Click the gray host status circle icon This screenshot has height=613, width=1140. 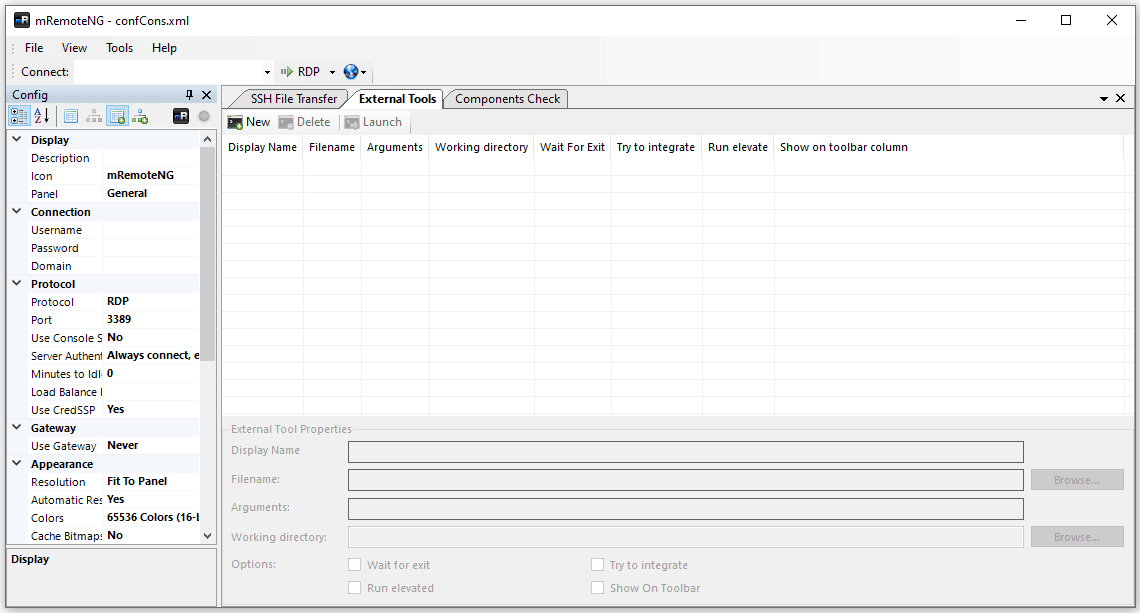[x=204, y=116]
